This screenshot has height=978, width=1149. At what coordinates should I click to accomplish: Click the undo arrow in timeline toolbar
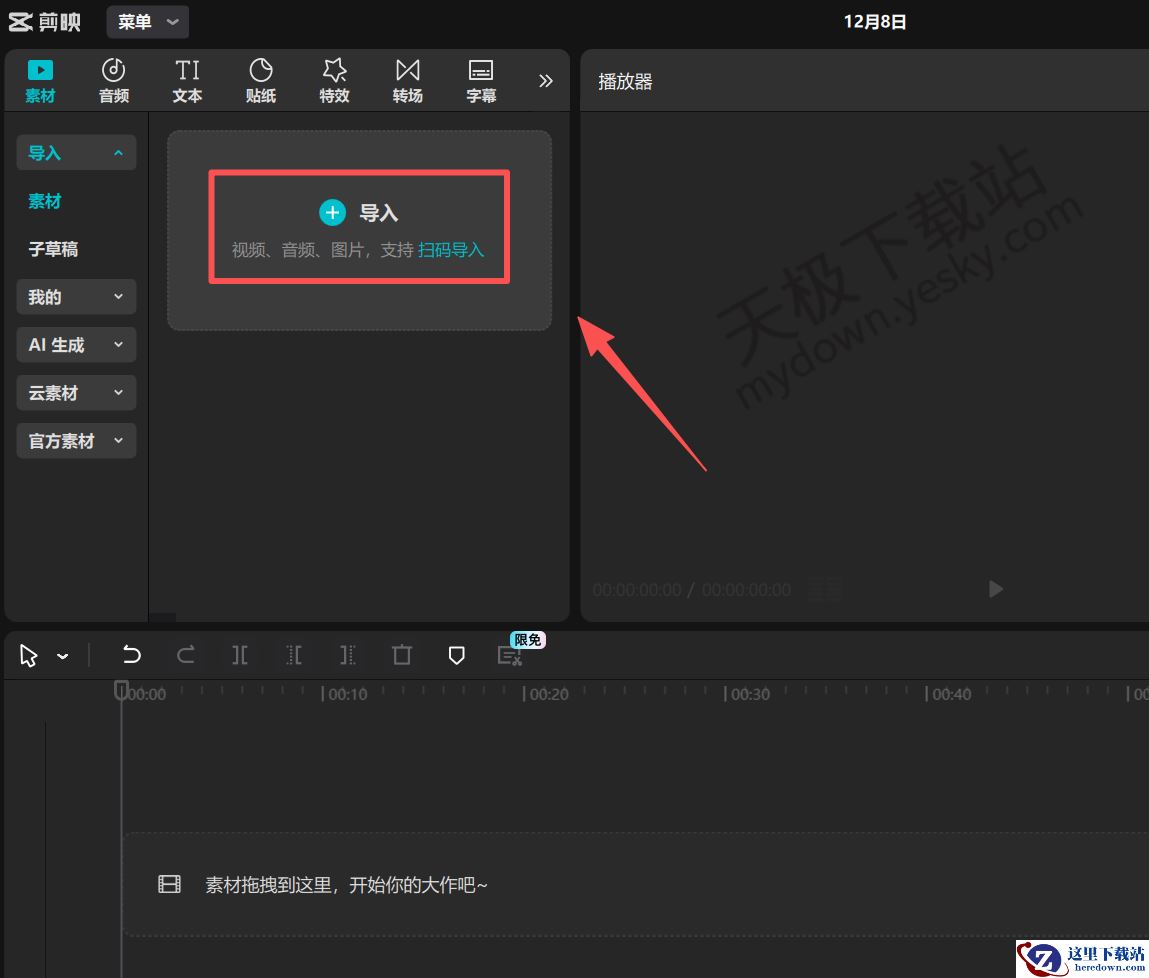[x=131, y=655]
